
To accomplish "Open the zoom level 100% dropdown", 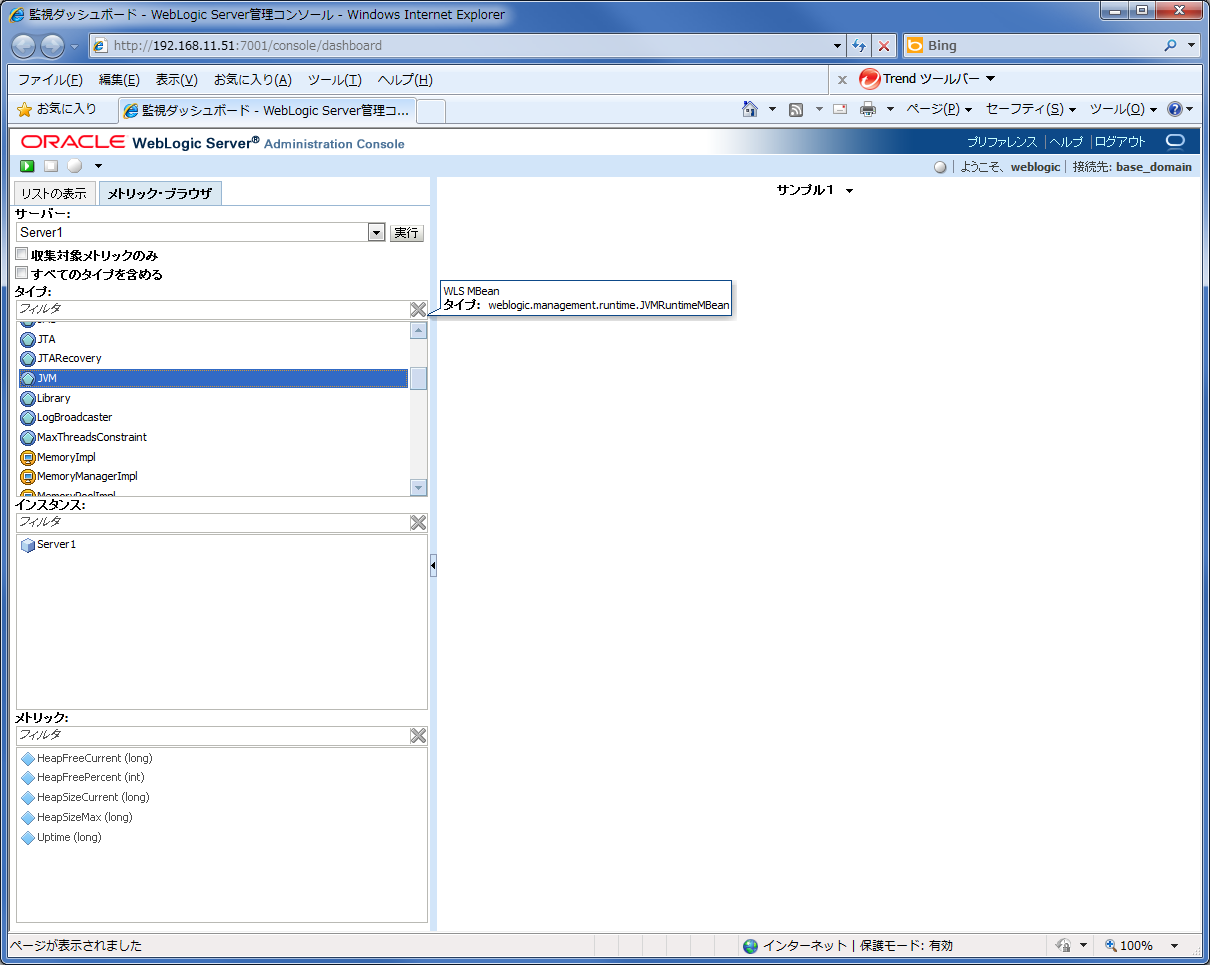I will [1174, 946].
